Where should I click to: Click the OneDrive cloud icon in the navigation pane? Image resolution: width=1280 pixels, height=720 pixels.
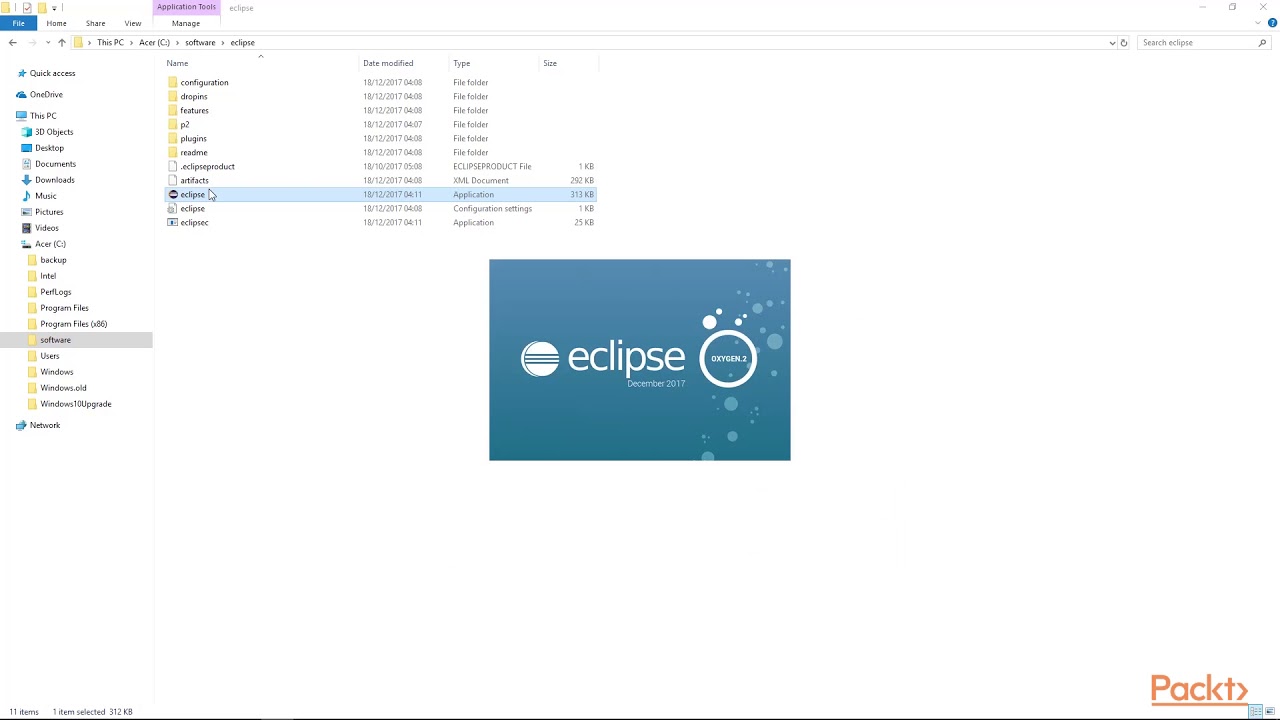point(21,94)
